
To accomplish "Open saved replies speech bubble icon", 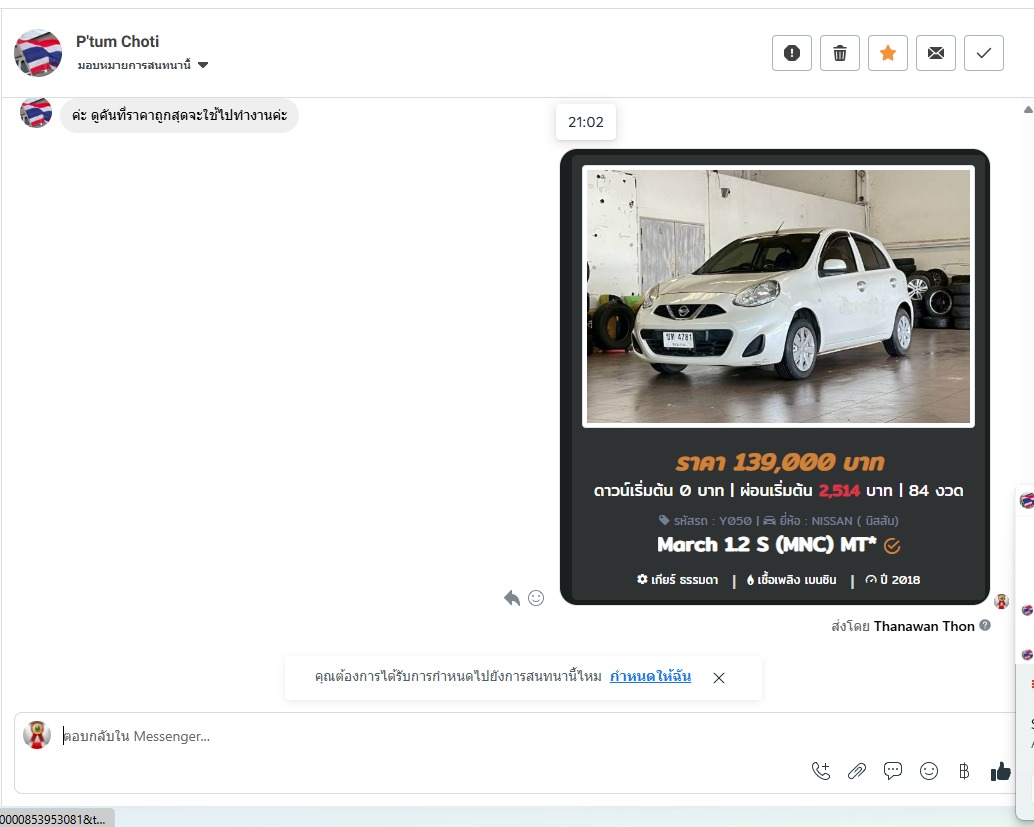I will coord(893,771).
